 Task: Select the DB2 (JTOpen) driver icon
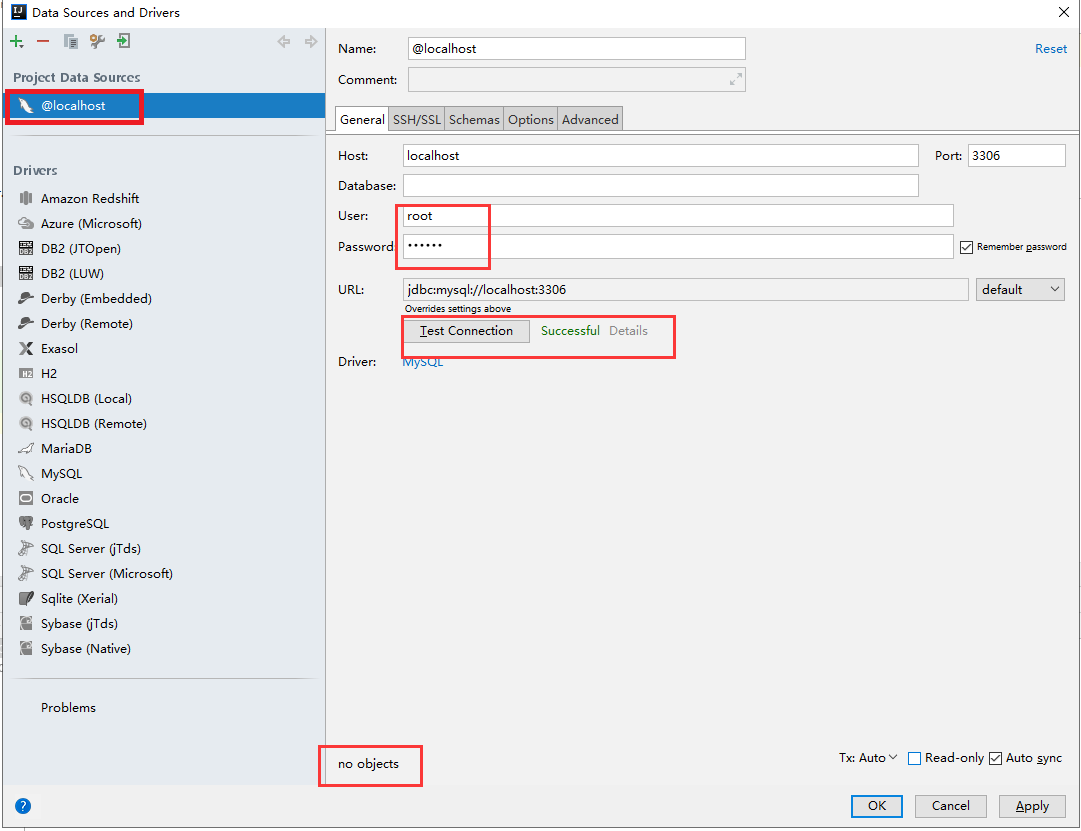coord(26,248)
